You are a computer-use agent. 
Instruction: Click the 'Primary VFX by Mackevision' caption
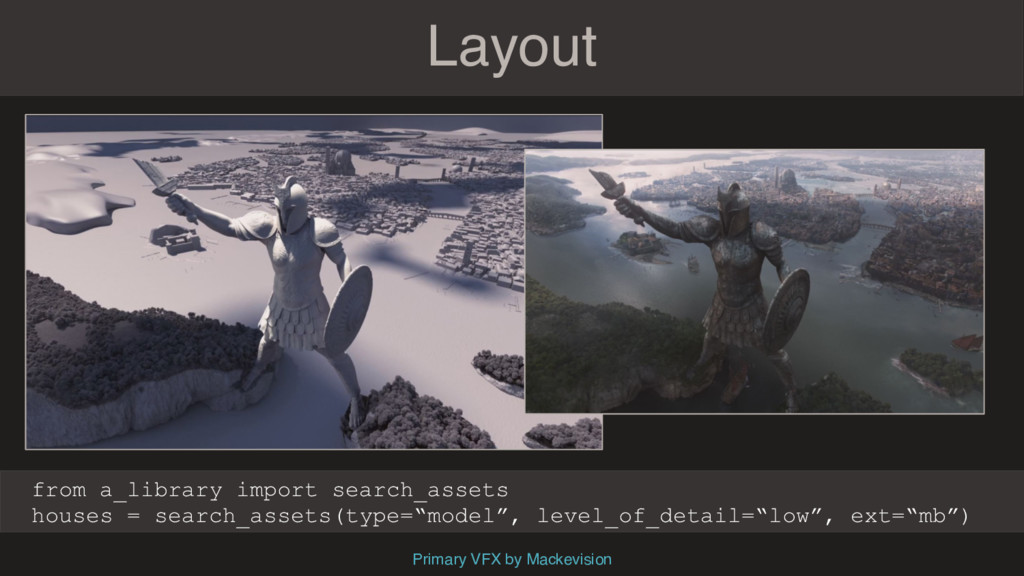(x=512, y=559)
